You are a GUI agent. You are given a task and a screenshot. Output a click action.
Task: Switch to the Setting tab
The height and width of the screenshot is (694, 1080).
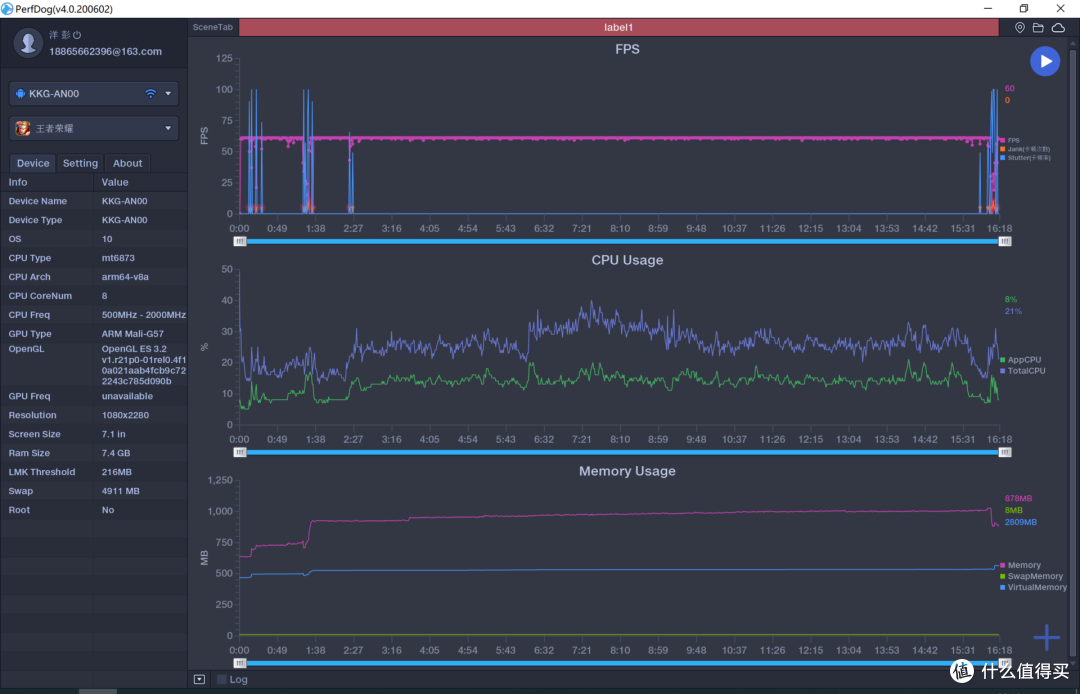coord(80,163)
